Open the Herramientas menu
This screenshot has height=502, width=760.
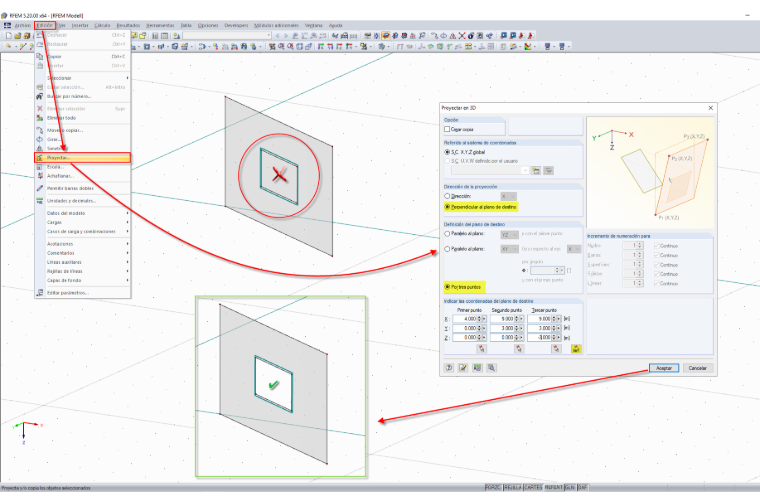[x=160, y=25]
